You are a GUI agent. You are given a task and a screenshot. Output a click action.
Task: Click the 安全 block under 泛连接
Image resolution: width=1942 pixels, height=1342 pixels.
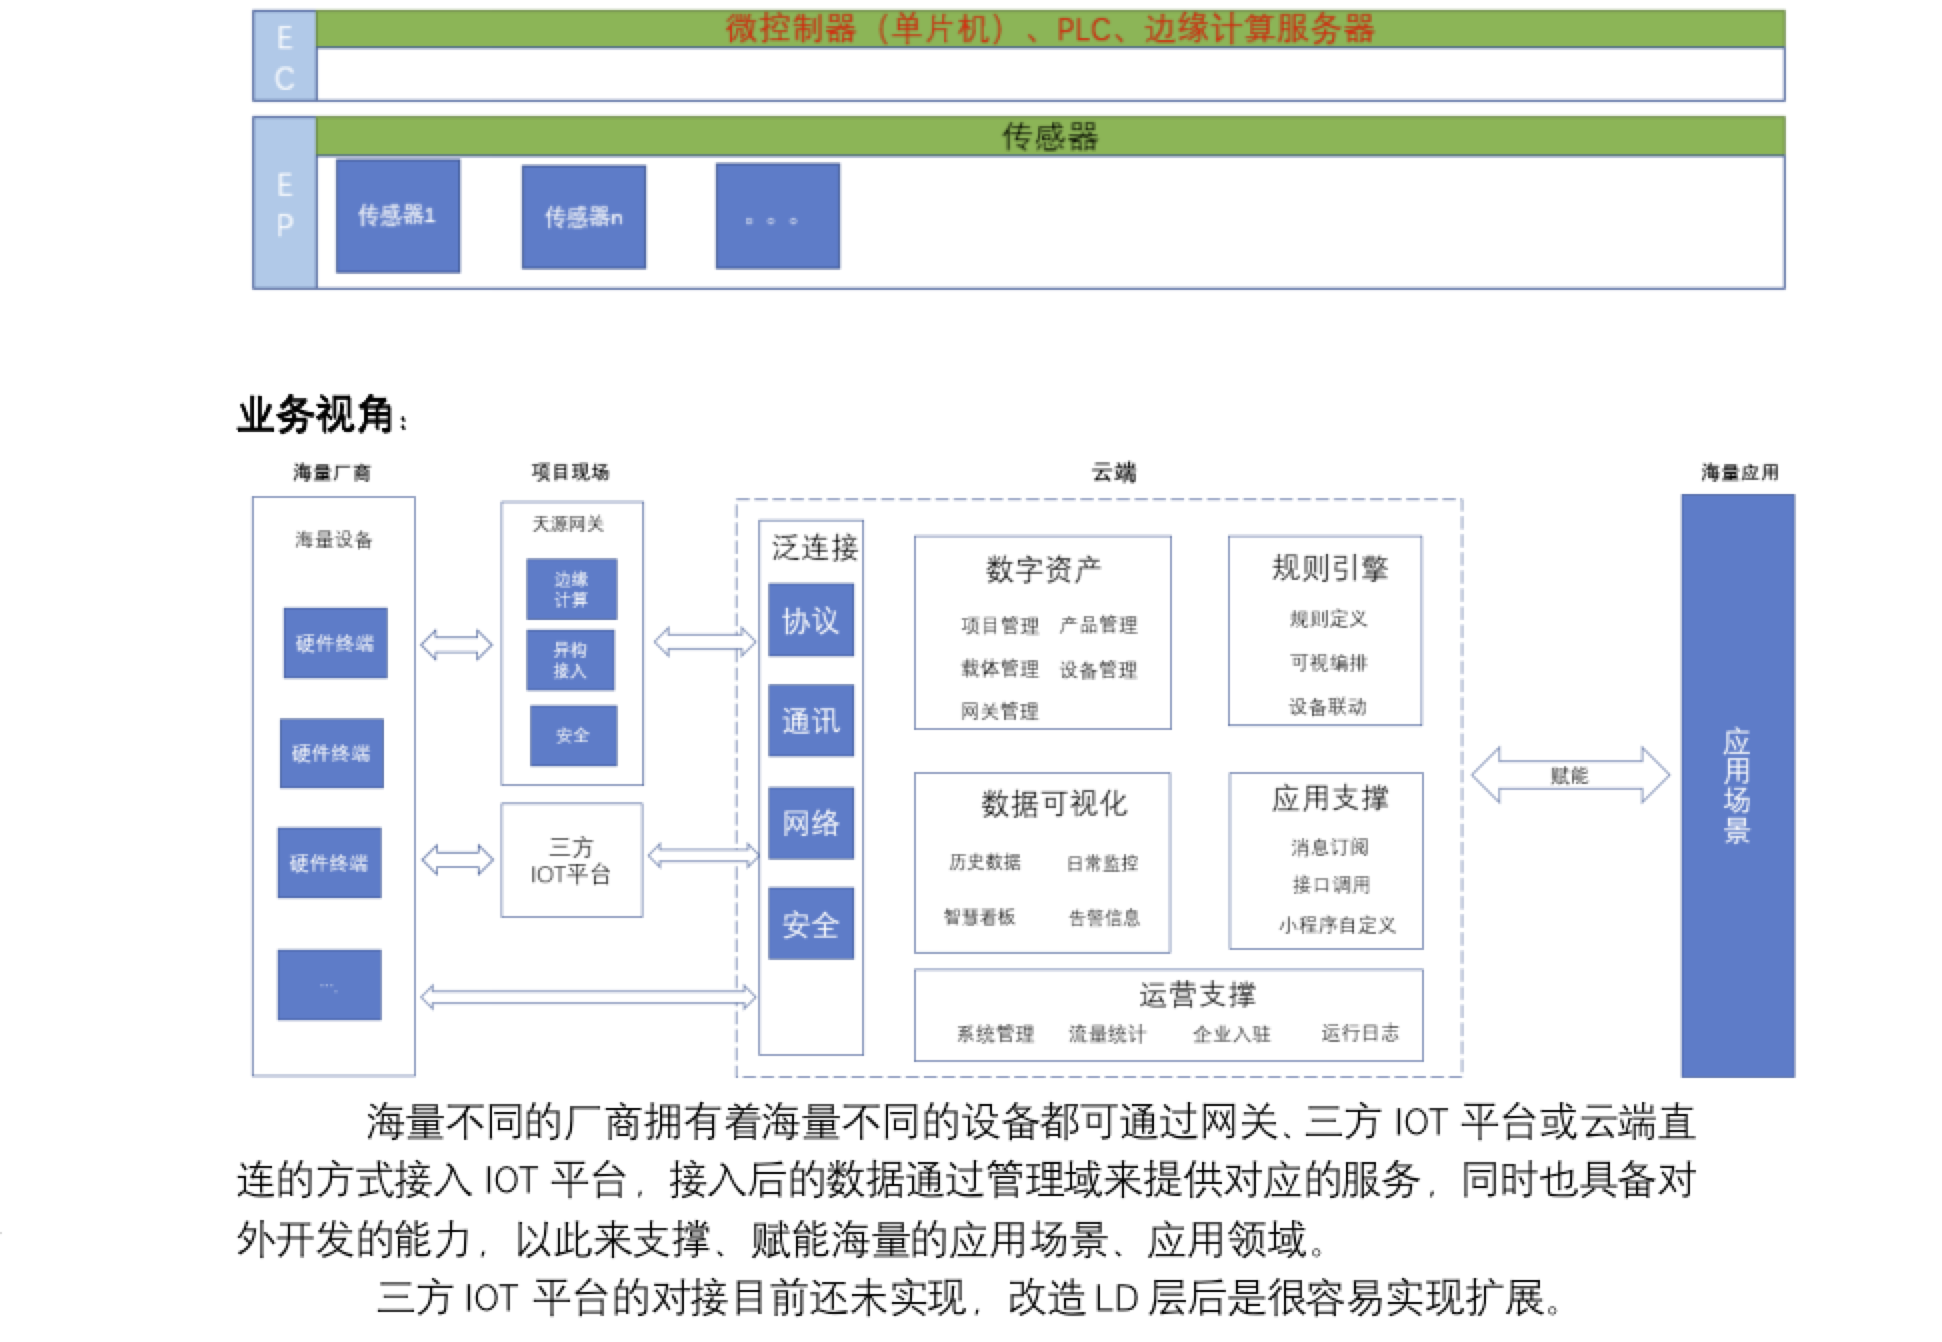(x=811, y=924)
